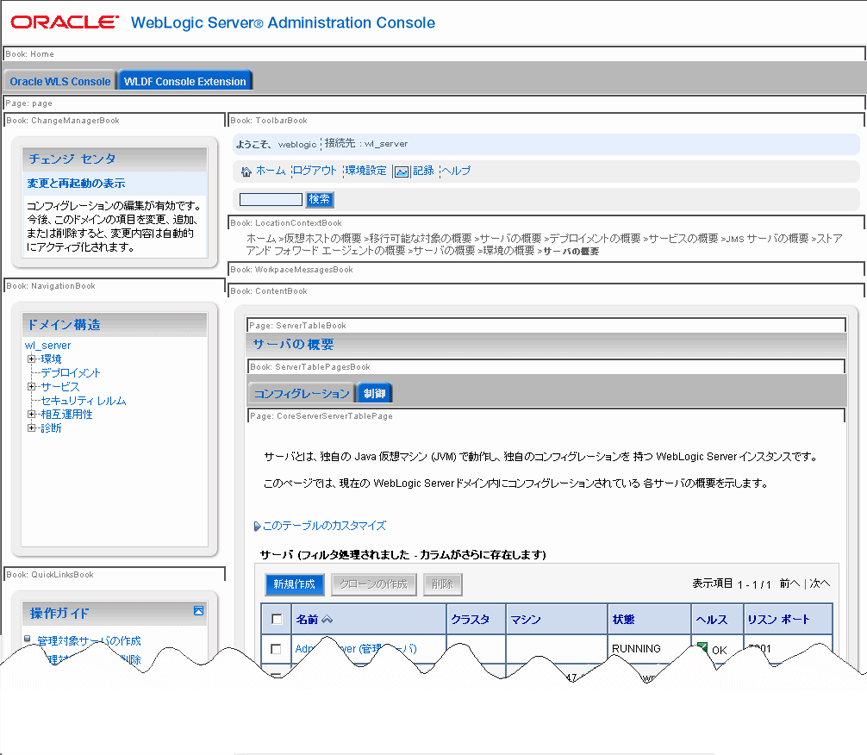Select wl_server domain root node
The width and height of the screenshot is (867, 755).
click(x=48, y=345)
